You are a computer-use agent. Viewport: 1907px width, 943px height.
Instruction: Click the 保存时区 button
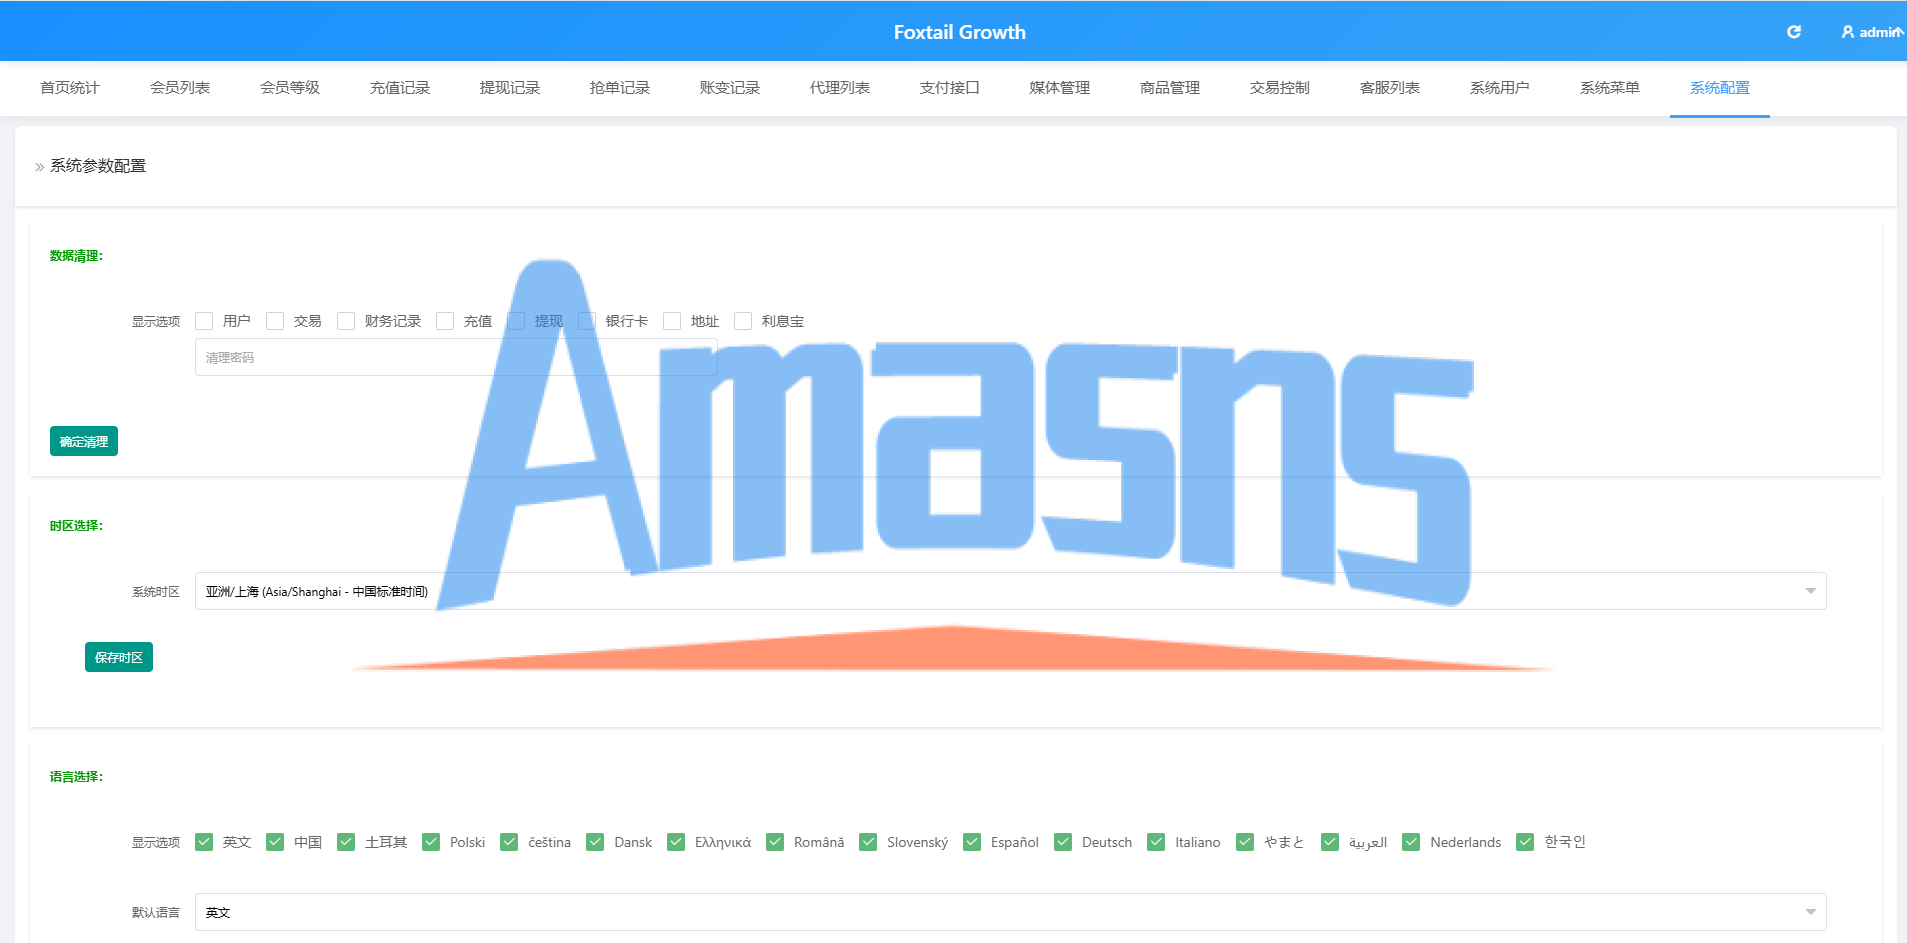coord(119,657)
